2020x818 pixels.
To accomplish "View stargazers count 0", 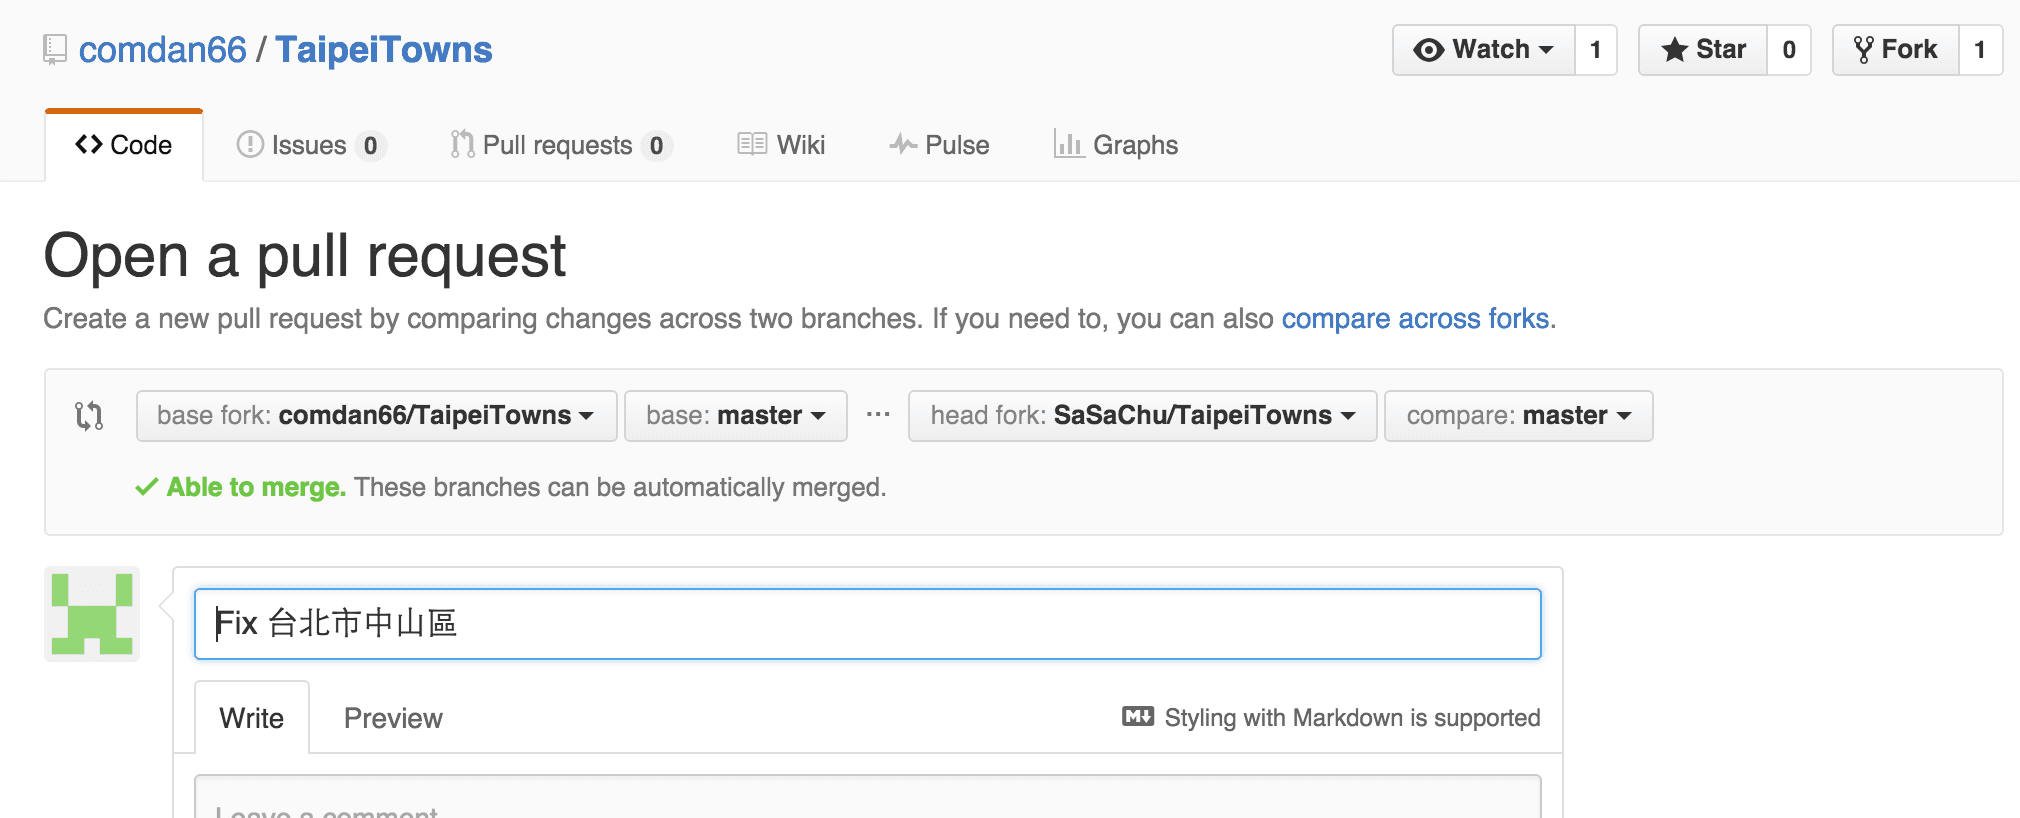I will 1789,50.
